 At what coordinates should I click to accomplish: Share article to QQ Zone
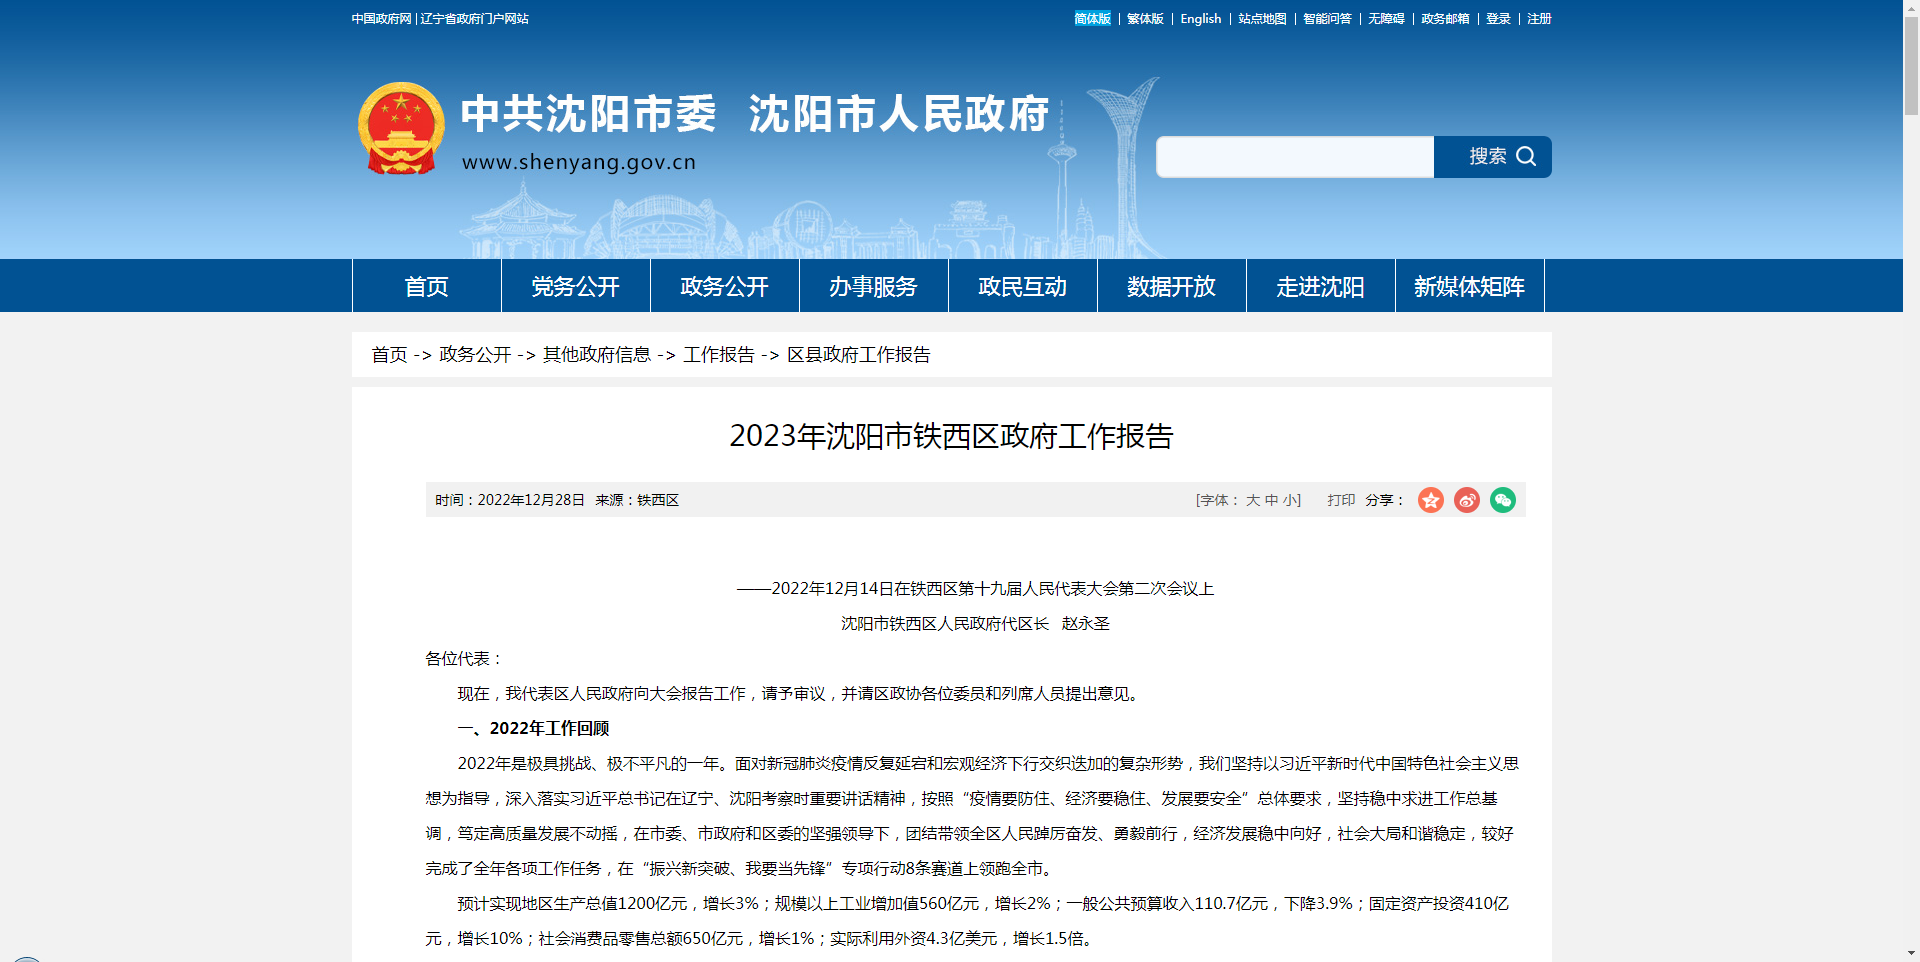[1431, 500]
